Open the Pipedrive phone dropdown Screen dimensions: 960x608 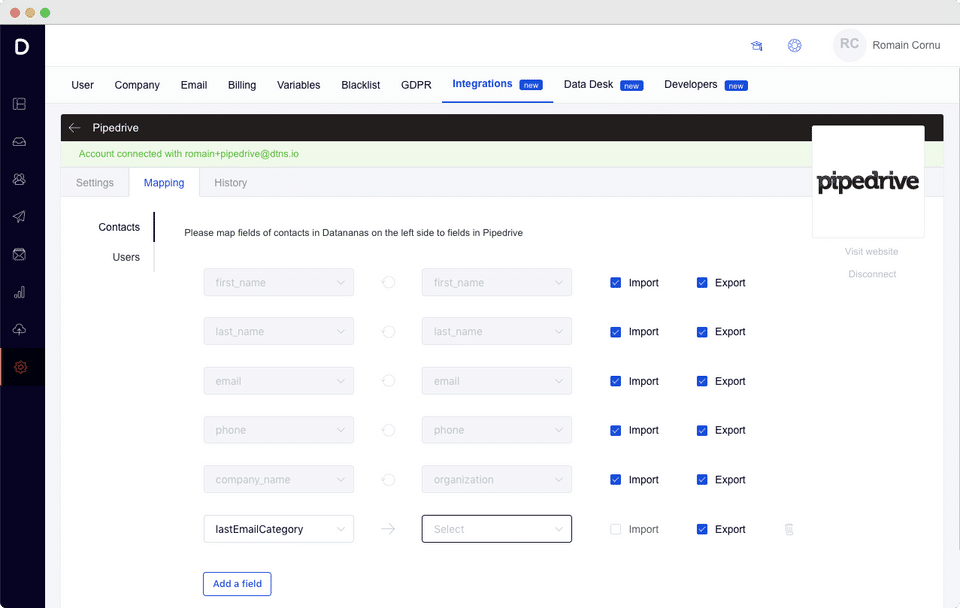click(497, 430)
